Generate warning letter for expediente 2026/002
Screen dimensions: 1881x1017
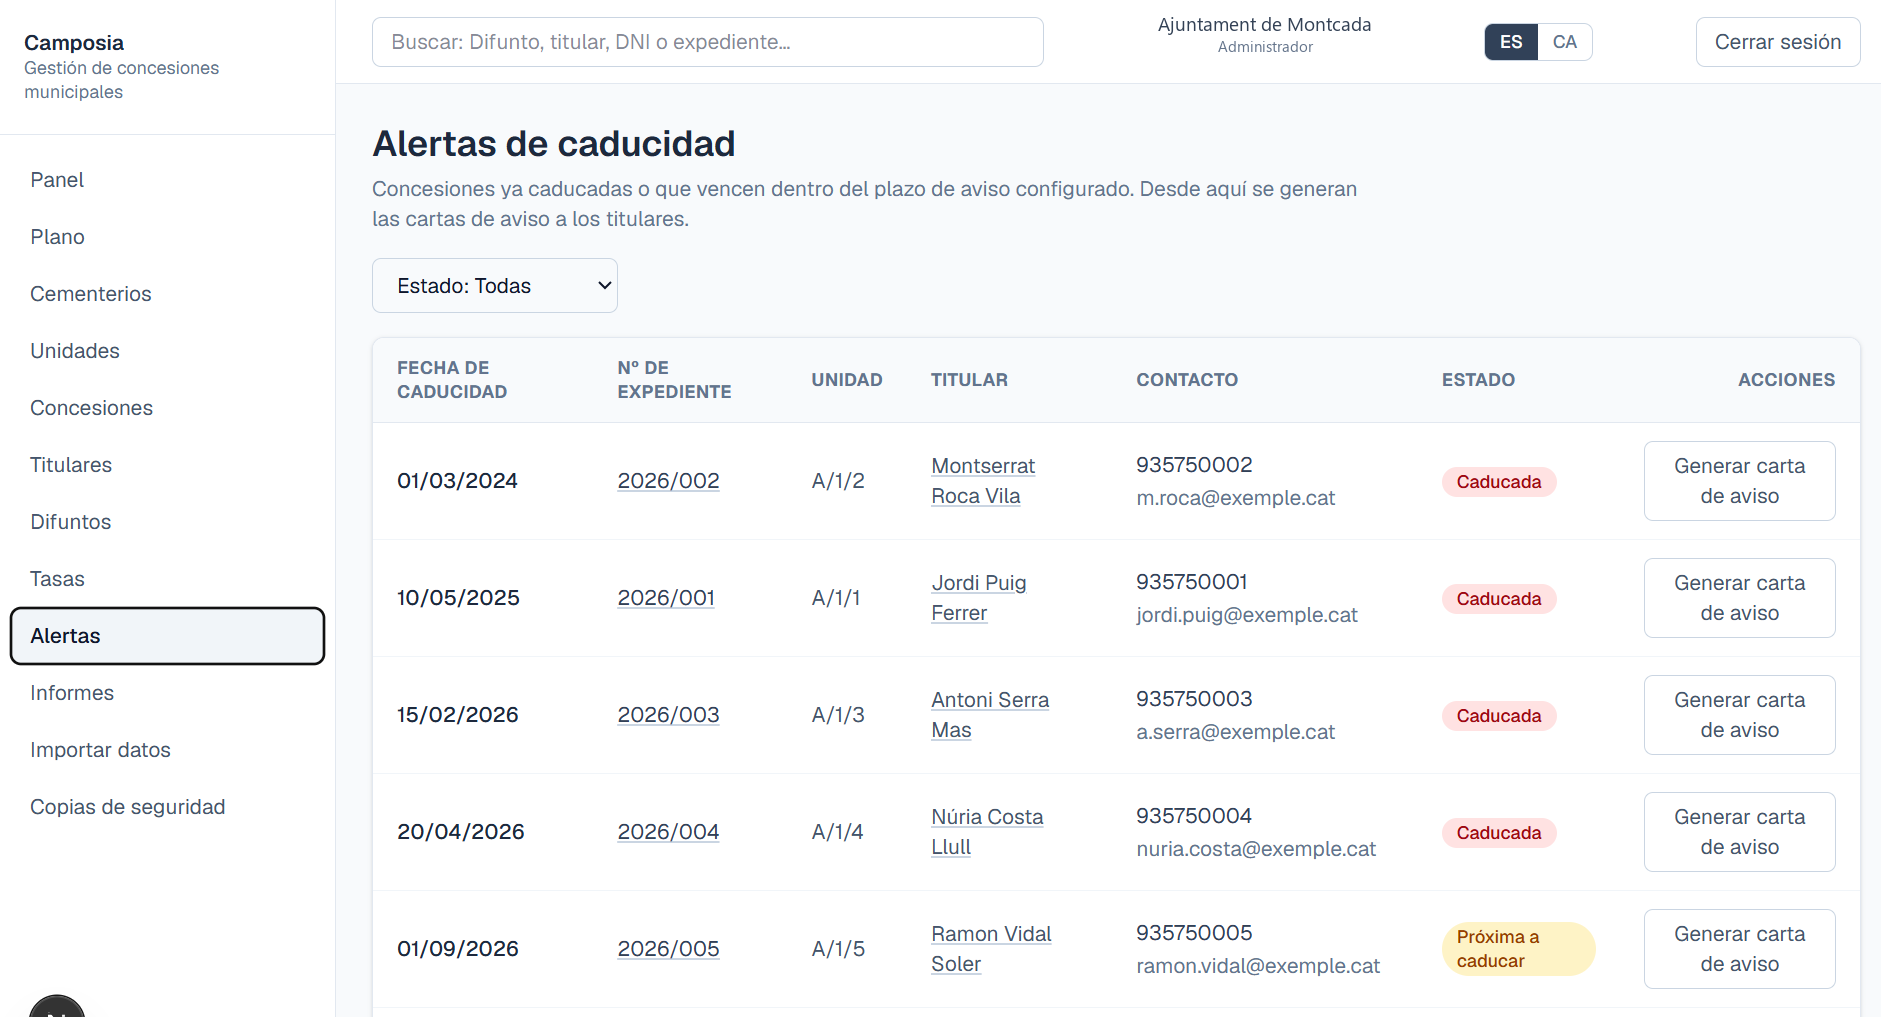(1739, 481)
